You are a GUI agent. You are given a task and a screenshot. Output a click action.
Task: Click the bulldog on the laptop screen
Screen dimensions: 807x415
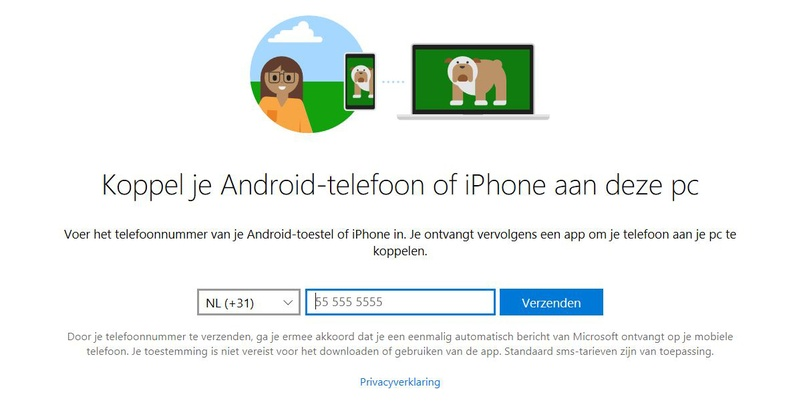[x=476, y=79]
